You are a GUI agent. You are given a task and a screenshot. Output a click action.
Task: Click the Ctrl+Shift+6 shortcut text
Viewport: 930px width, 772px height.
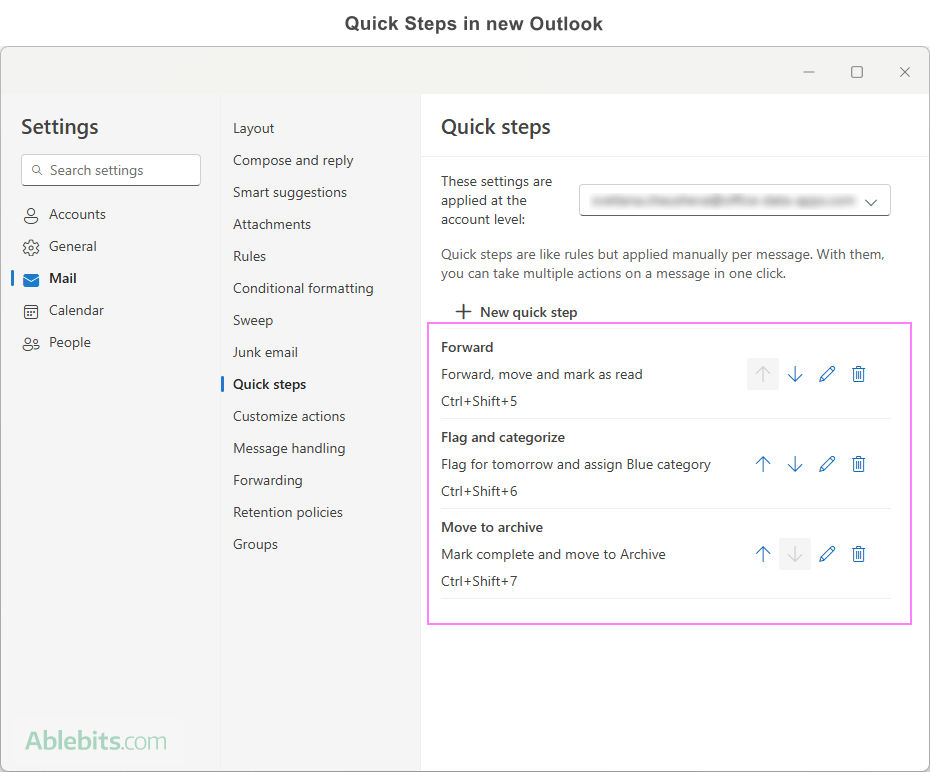(479, 492)
